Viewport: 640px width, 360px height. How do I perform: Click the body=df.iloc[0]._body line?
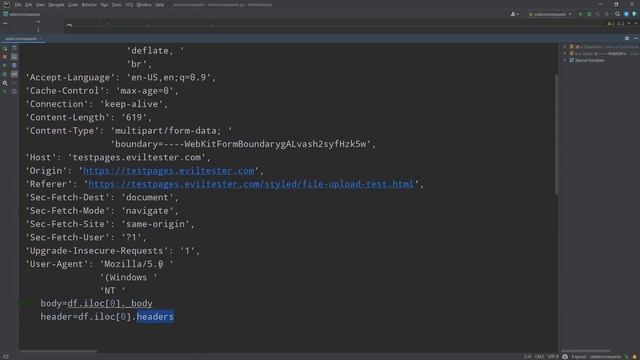(x=96, y=304)
